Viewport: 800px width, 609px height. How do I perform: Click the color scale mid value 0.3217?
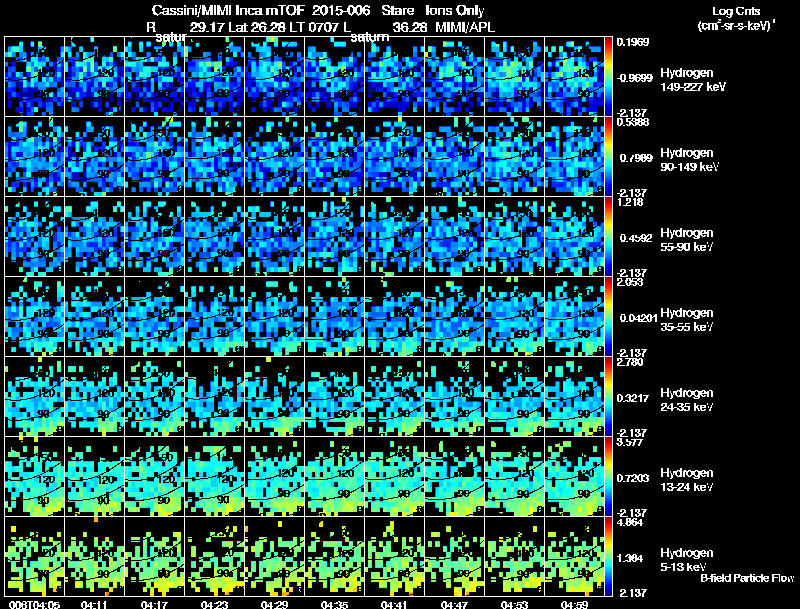click(x=633, y=398)
